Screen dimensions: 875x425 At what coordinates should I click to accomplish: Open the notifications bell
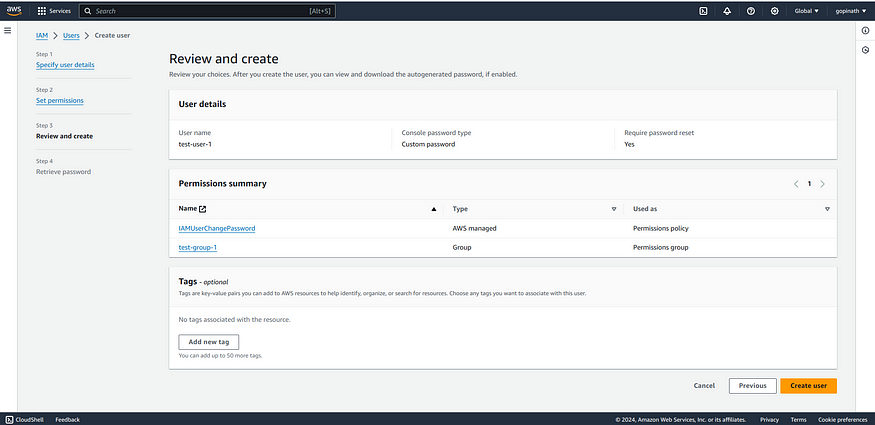727,11
